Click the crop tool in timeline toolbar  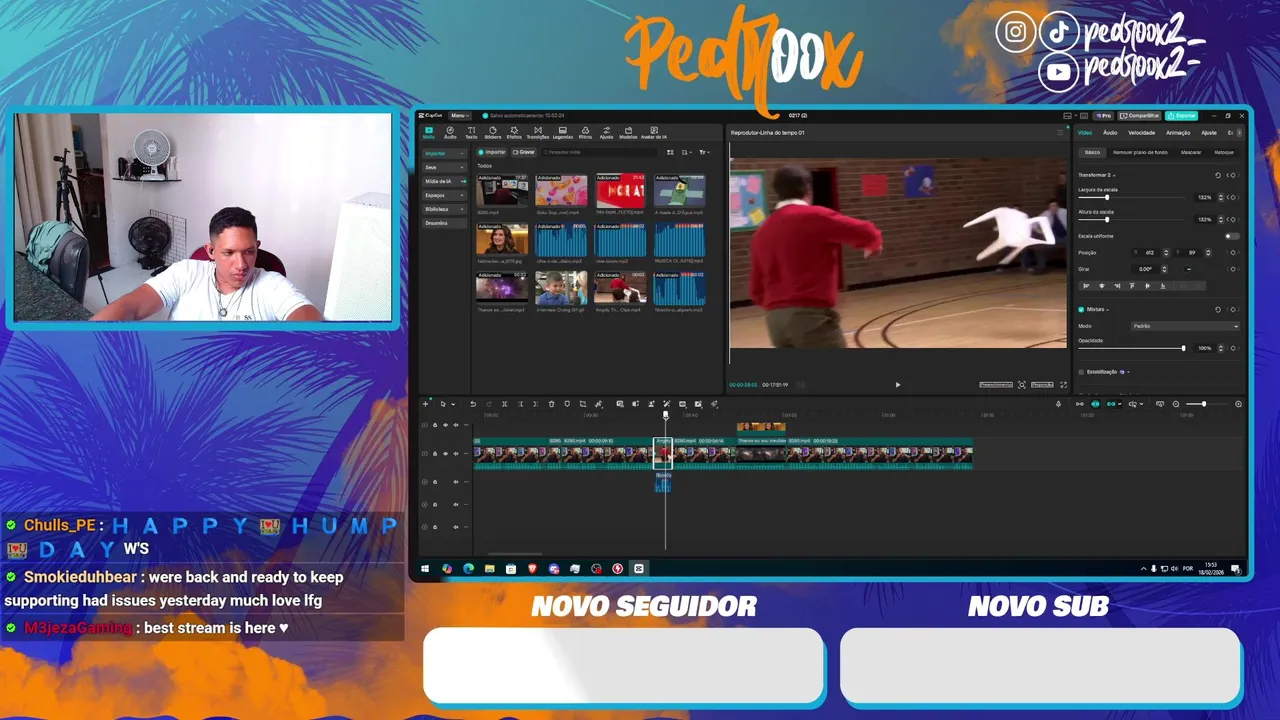pos(583,404)
